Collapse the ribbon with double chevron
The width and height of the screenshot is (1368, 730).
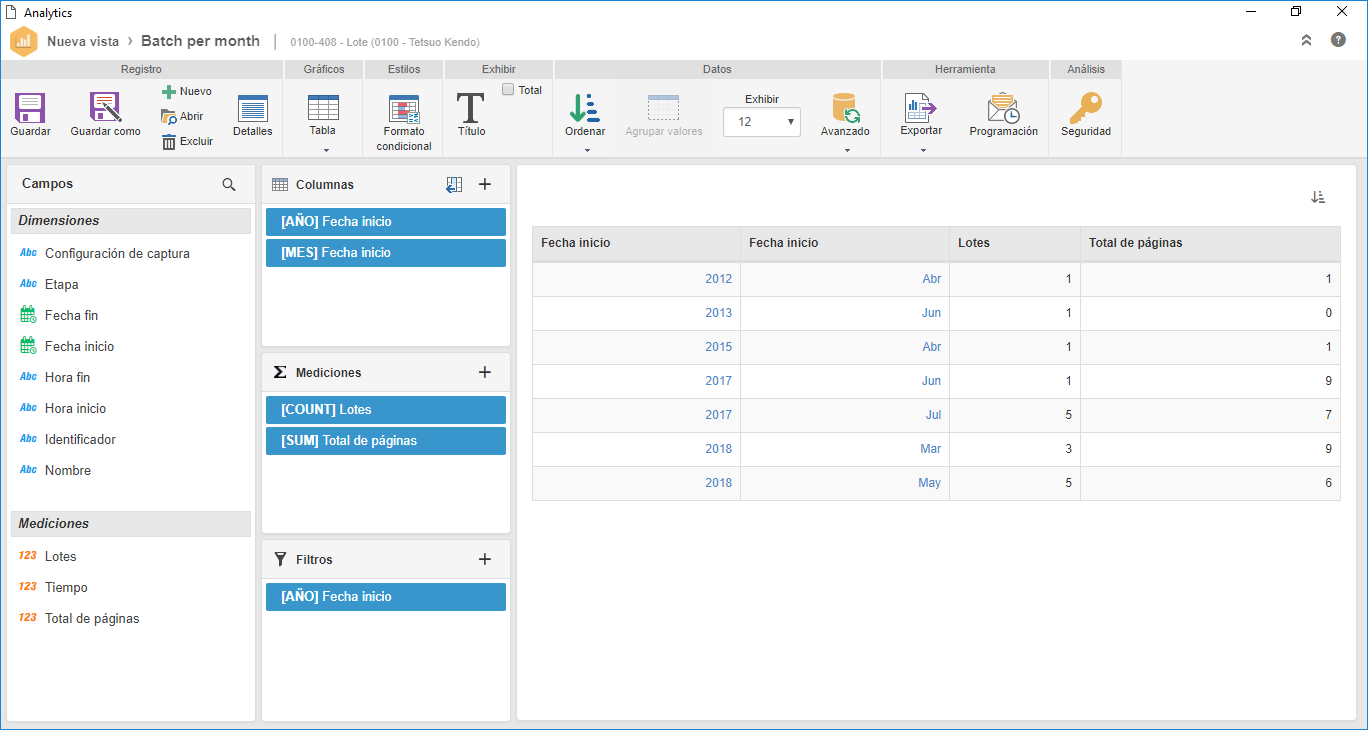coord(1306,40)
